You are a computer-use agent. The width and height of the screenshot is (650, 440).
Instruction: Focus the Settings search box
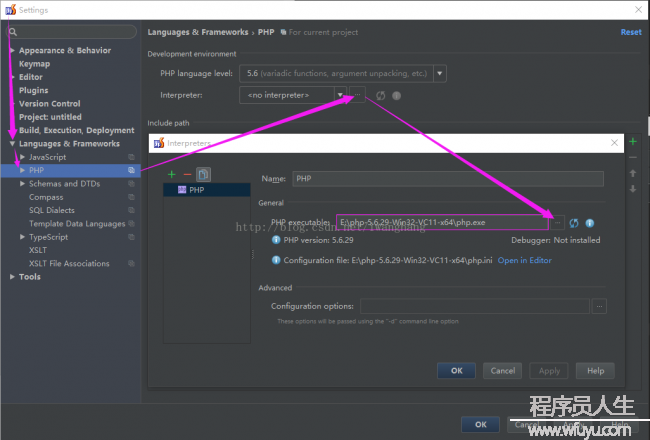[x=72, y=32]
